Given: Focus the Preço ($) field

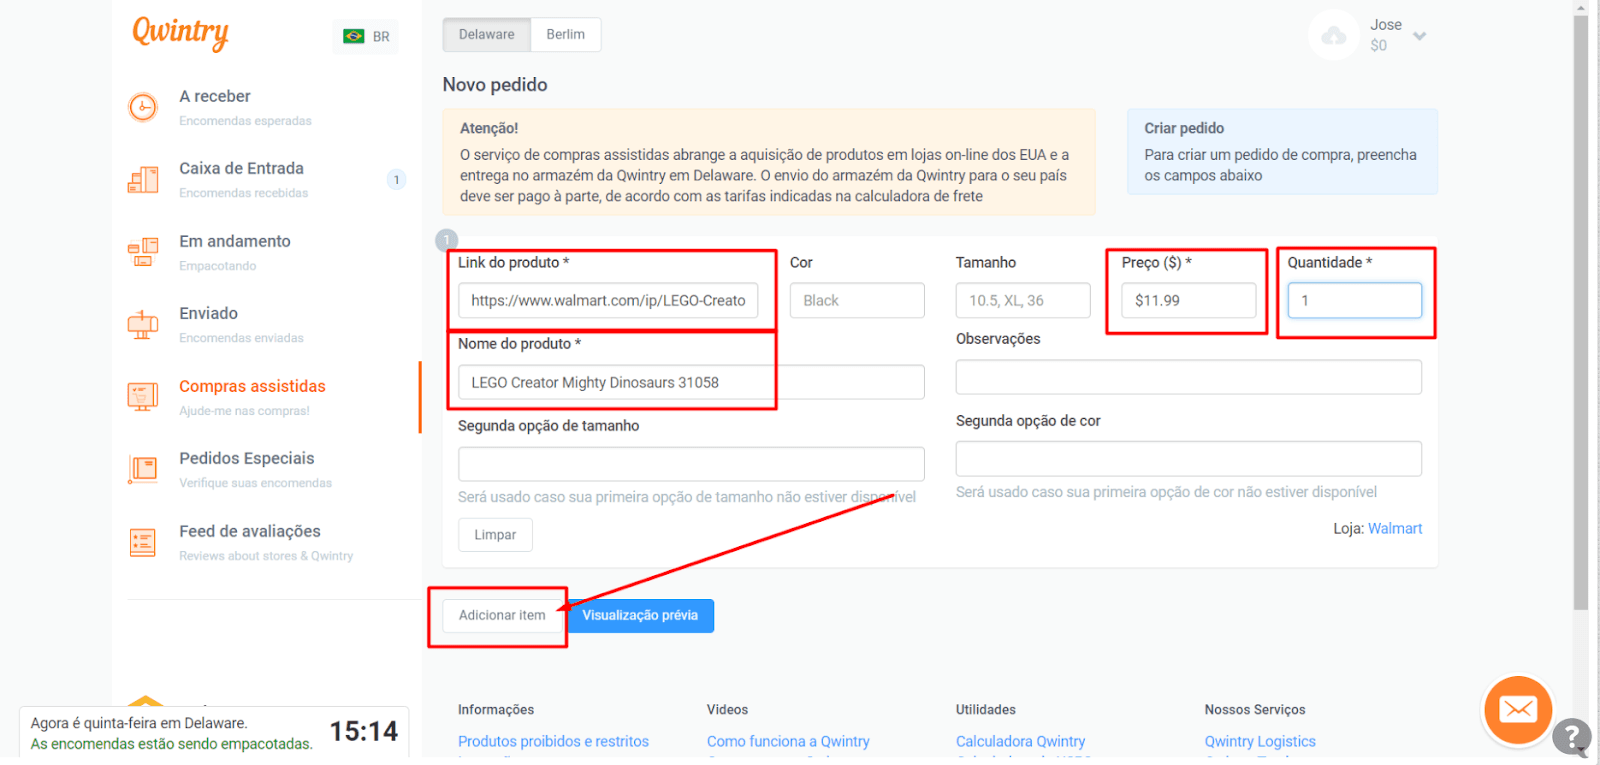Looking at the screenshot, I should (1189, 300).
